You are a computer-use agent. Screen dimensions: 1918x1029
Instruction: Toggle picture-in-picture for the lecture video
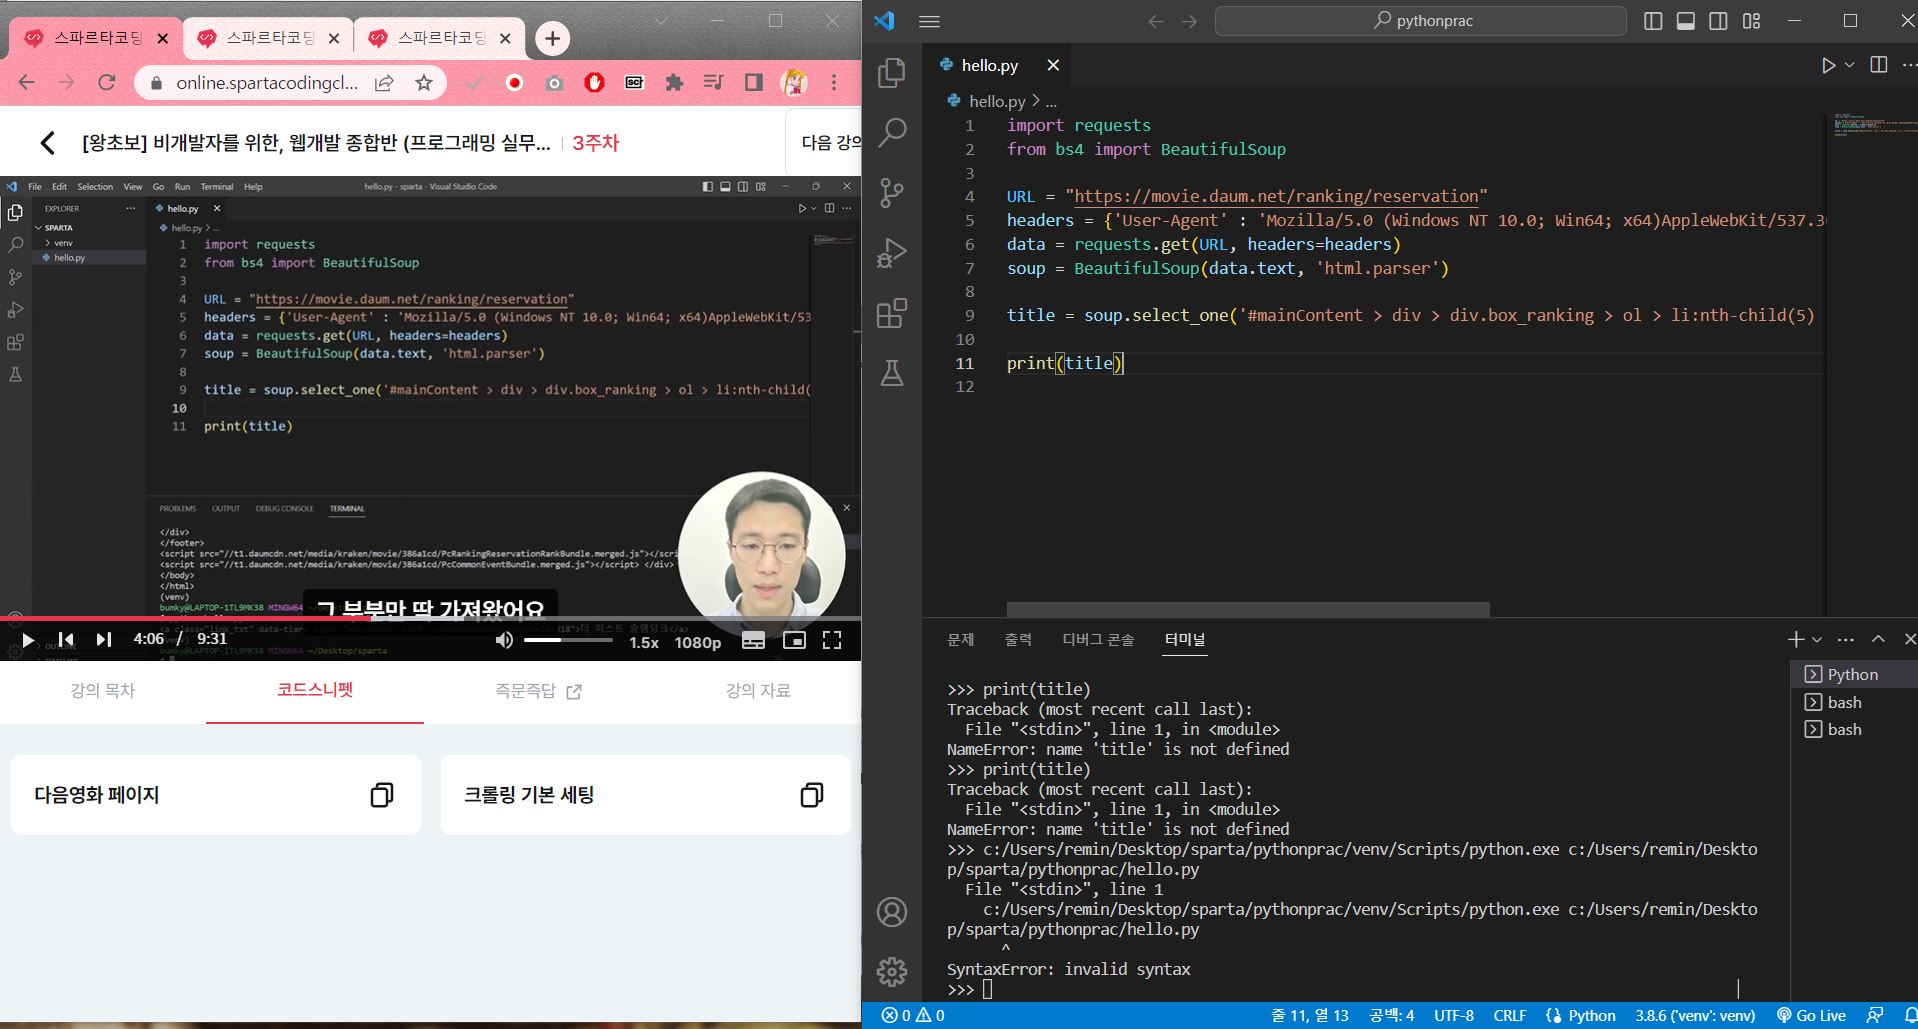point(794,641)
